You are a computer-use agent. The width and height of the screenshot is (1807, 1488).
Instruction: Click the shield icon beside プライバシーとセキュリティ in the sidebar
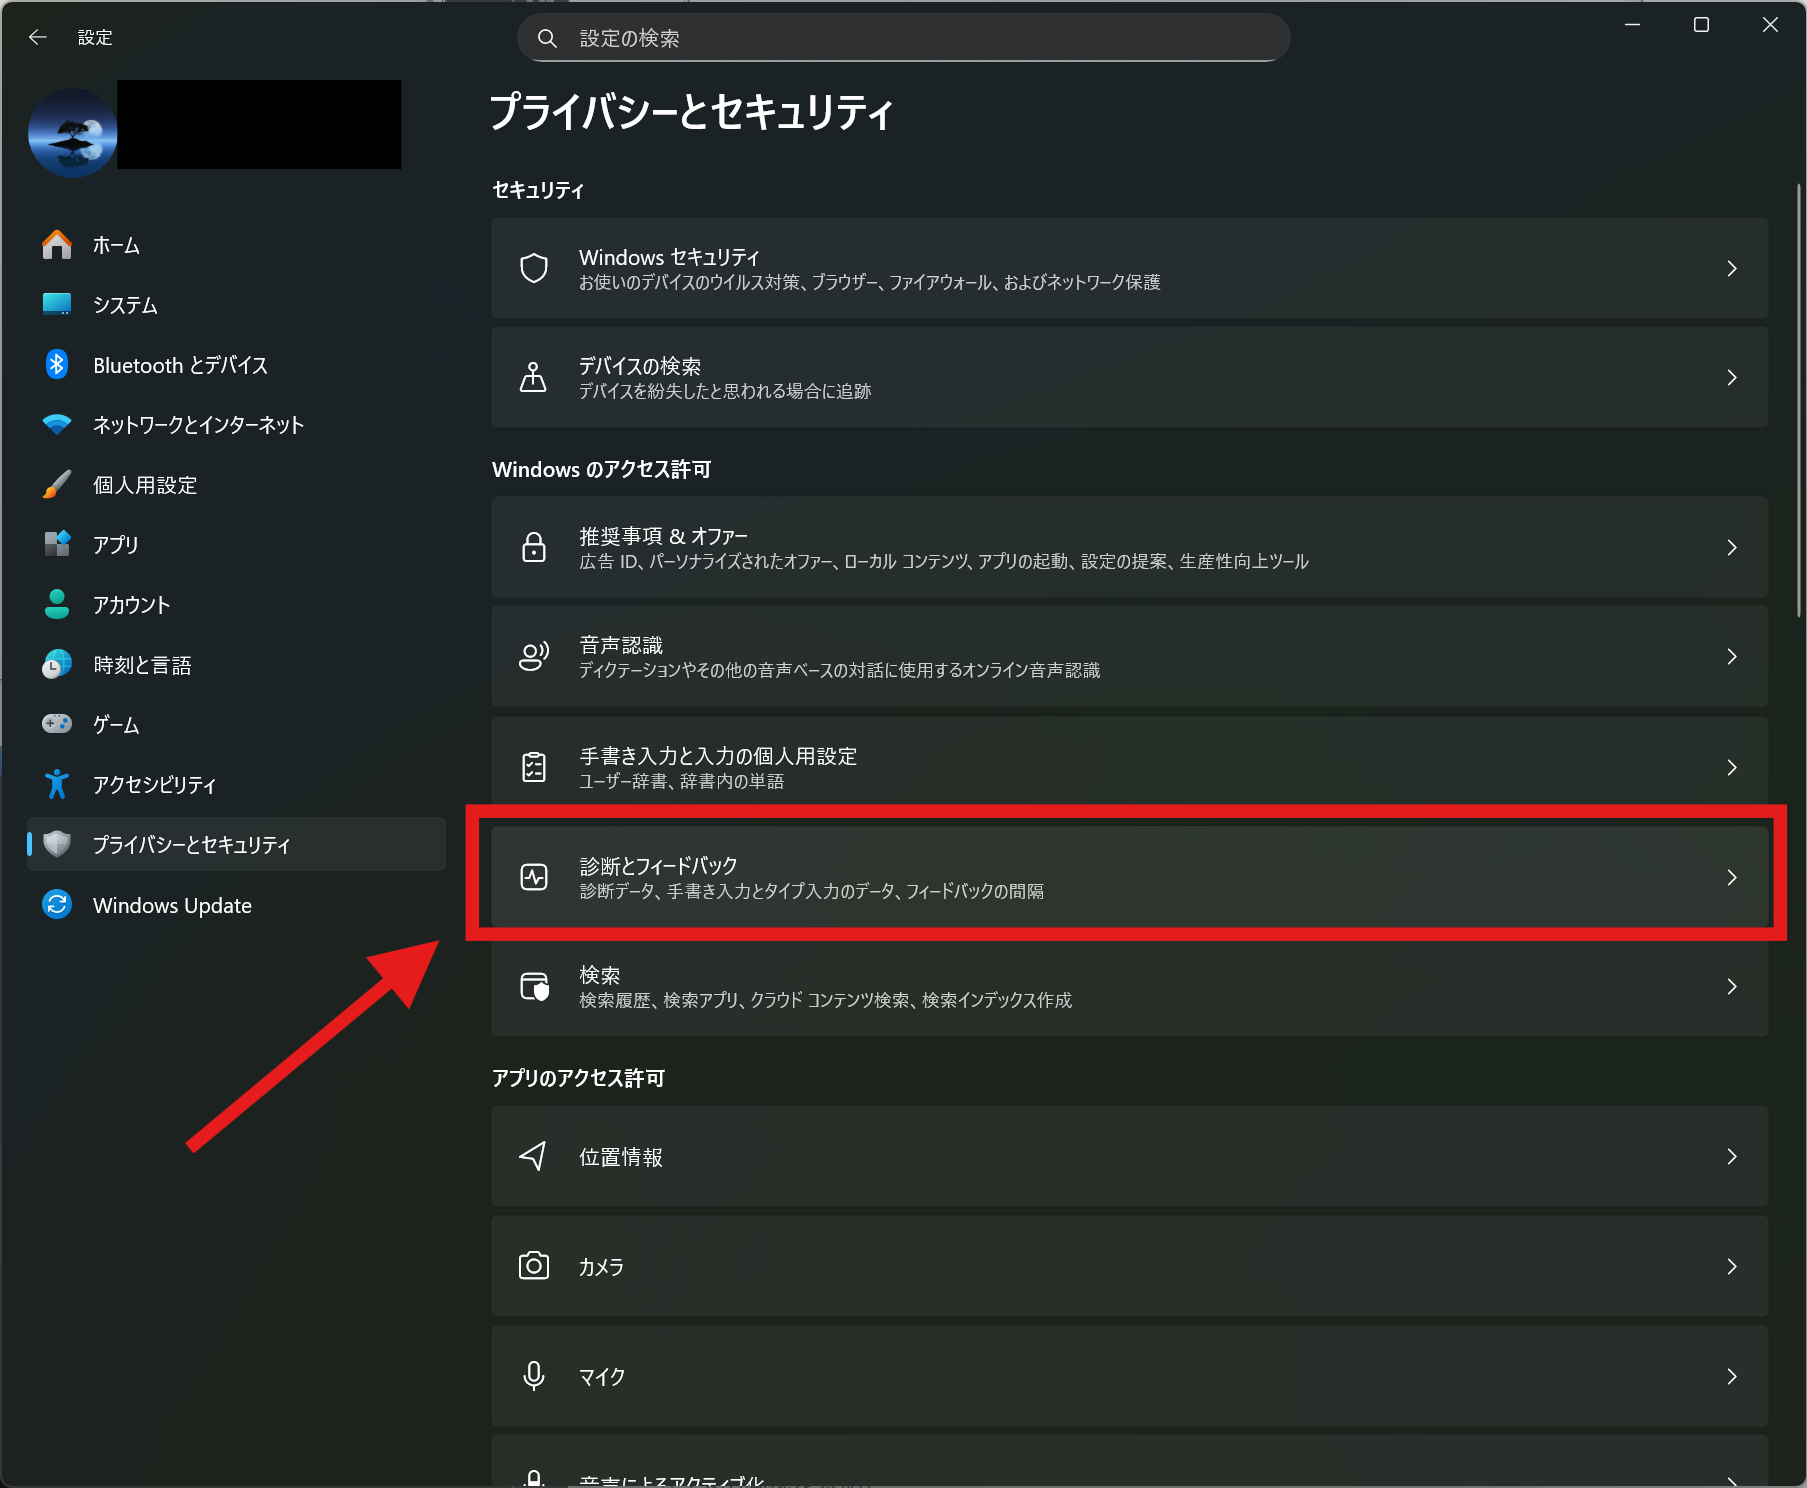[x=57, y=844]
